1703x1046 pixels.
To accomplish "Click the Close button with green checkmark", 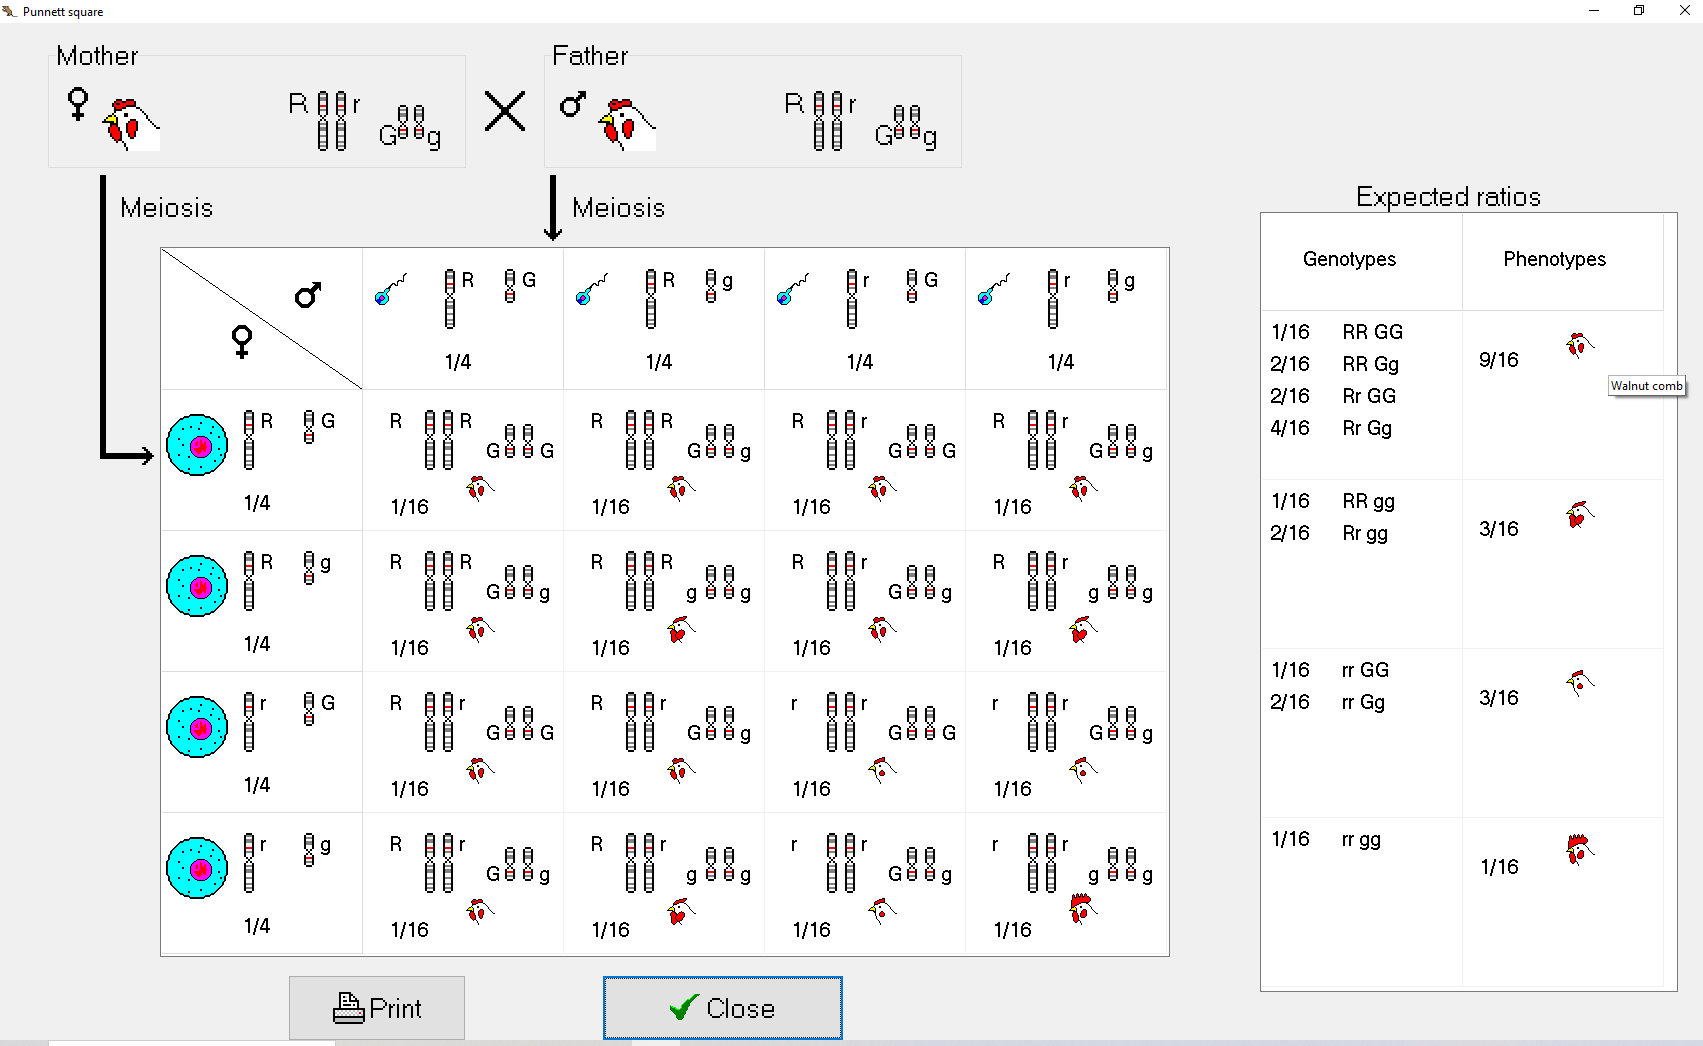I will point(723,1008).
